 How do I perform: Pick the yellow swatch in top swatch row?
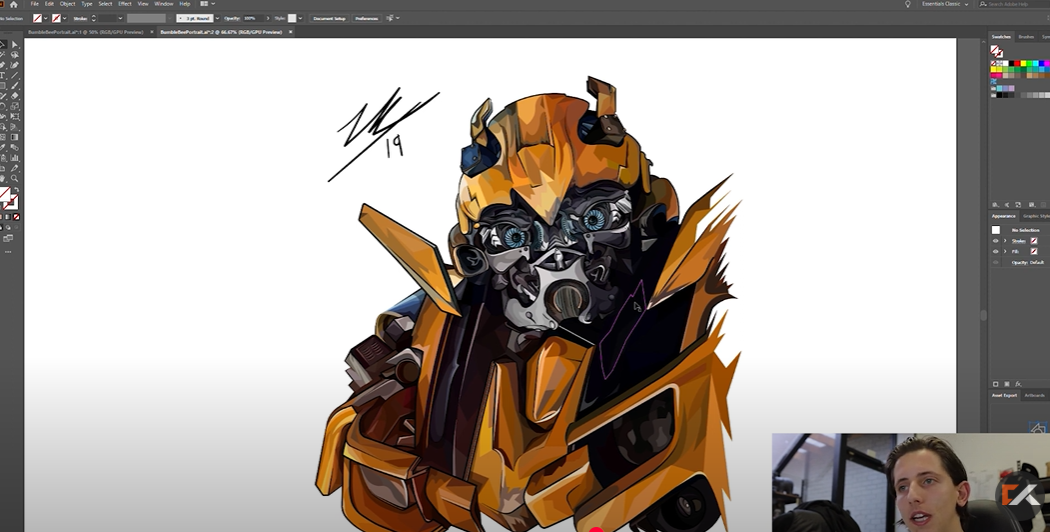1023,63
